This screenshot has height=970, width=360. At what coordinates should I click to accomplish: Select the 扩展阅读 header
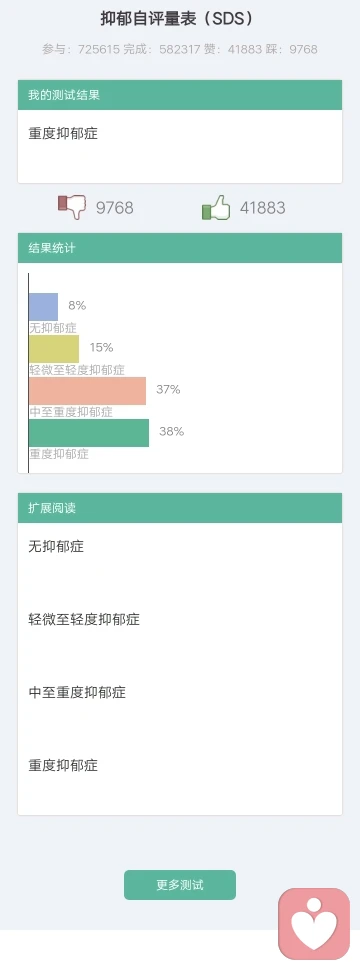[x=180, y=508]
